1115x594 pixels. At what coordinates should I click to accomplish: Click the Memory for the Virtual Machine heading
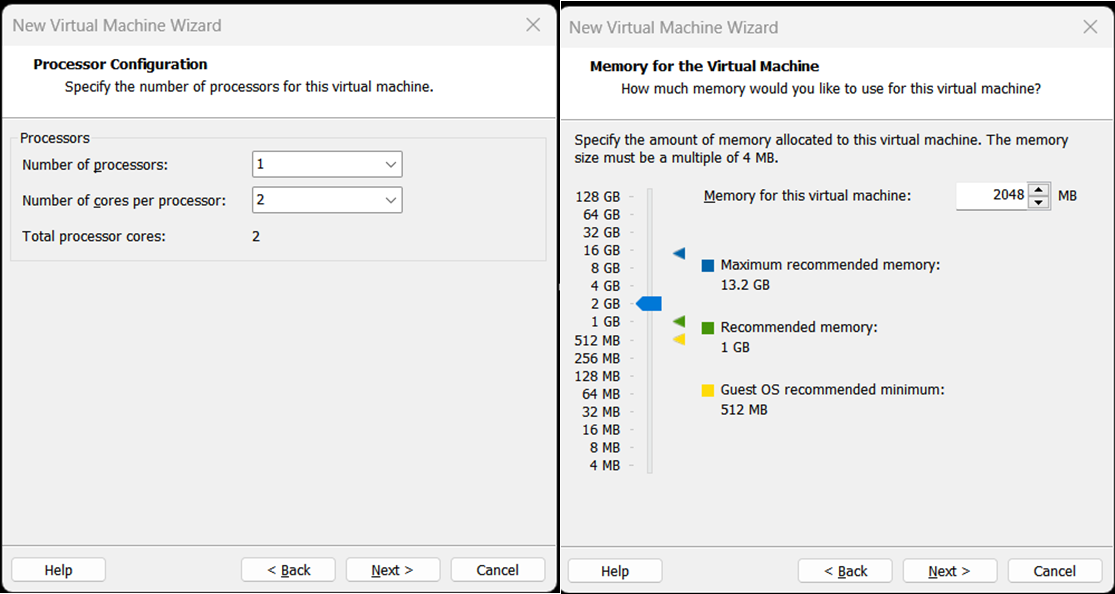coord(705,66)
